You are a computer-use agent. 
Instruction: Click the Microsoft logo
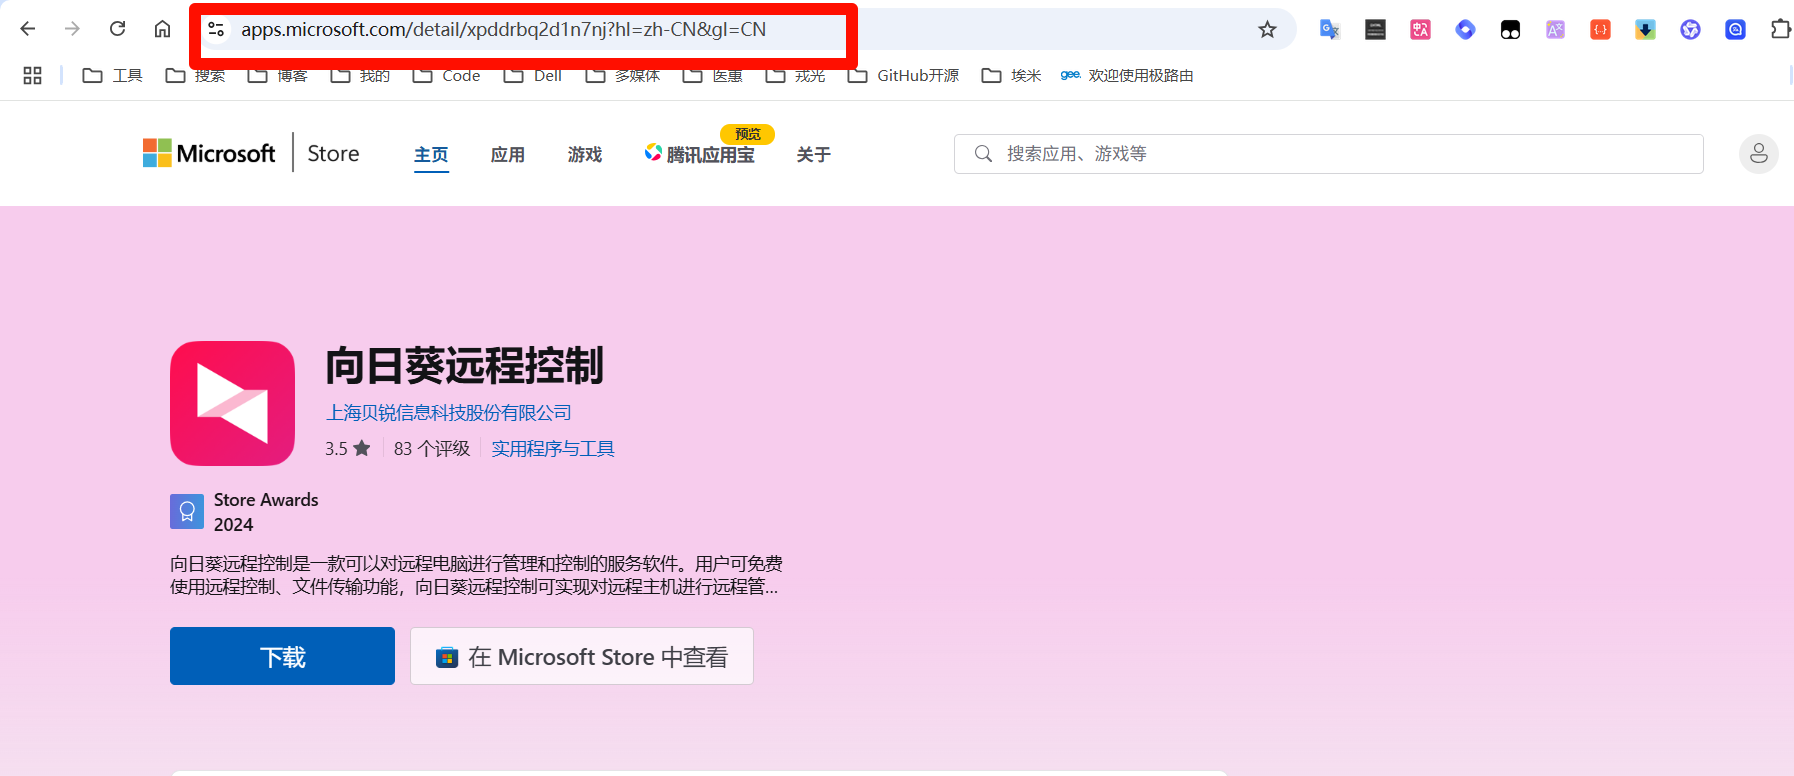pyautogui.click(x=208, y=153)
